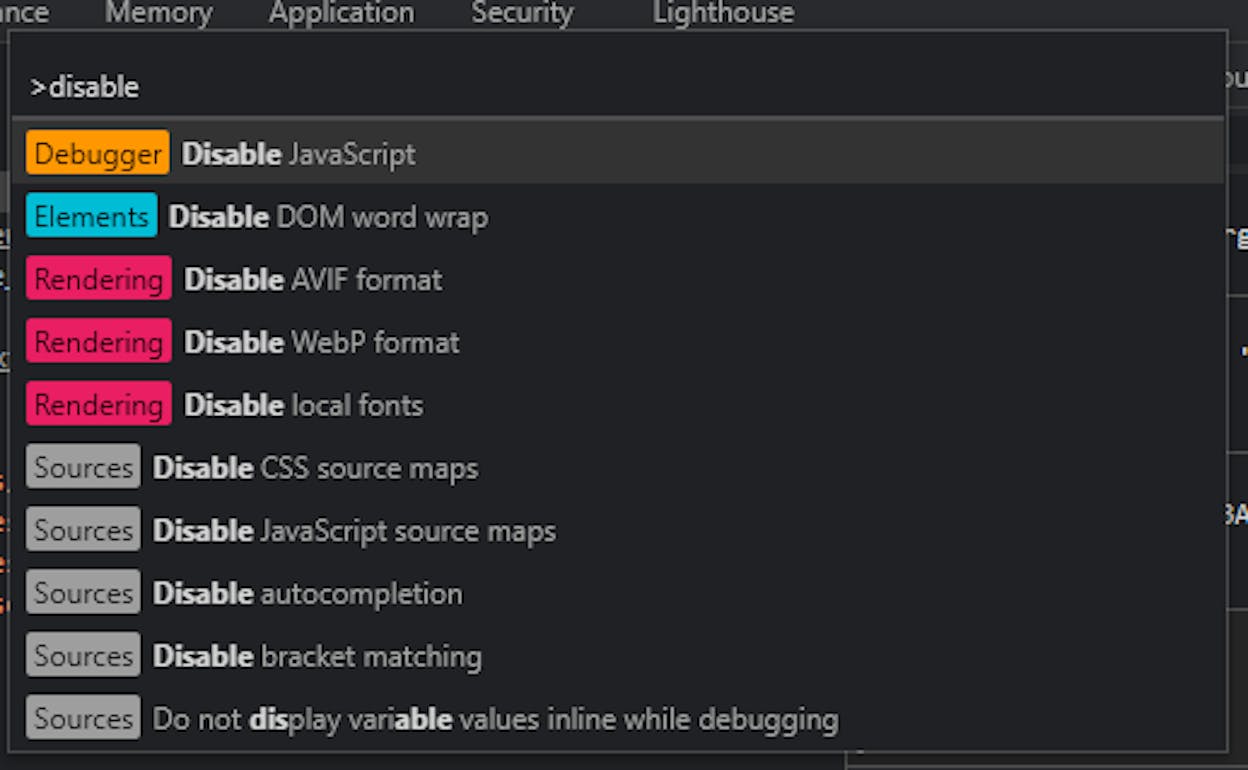
Task: Click Sources badge beside CSS source maps
Action: click(84, 467)
